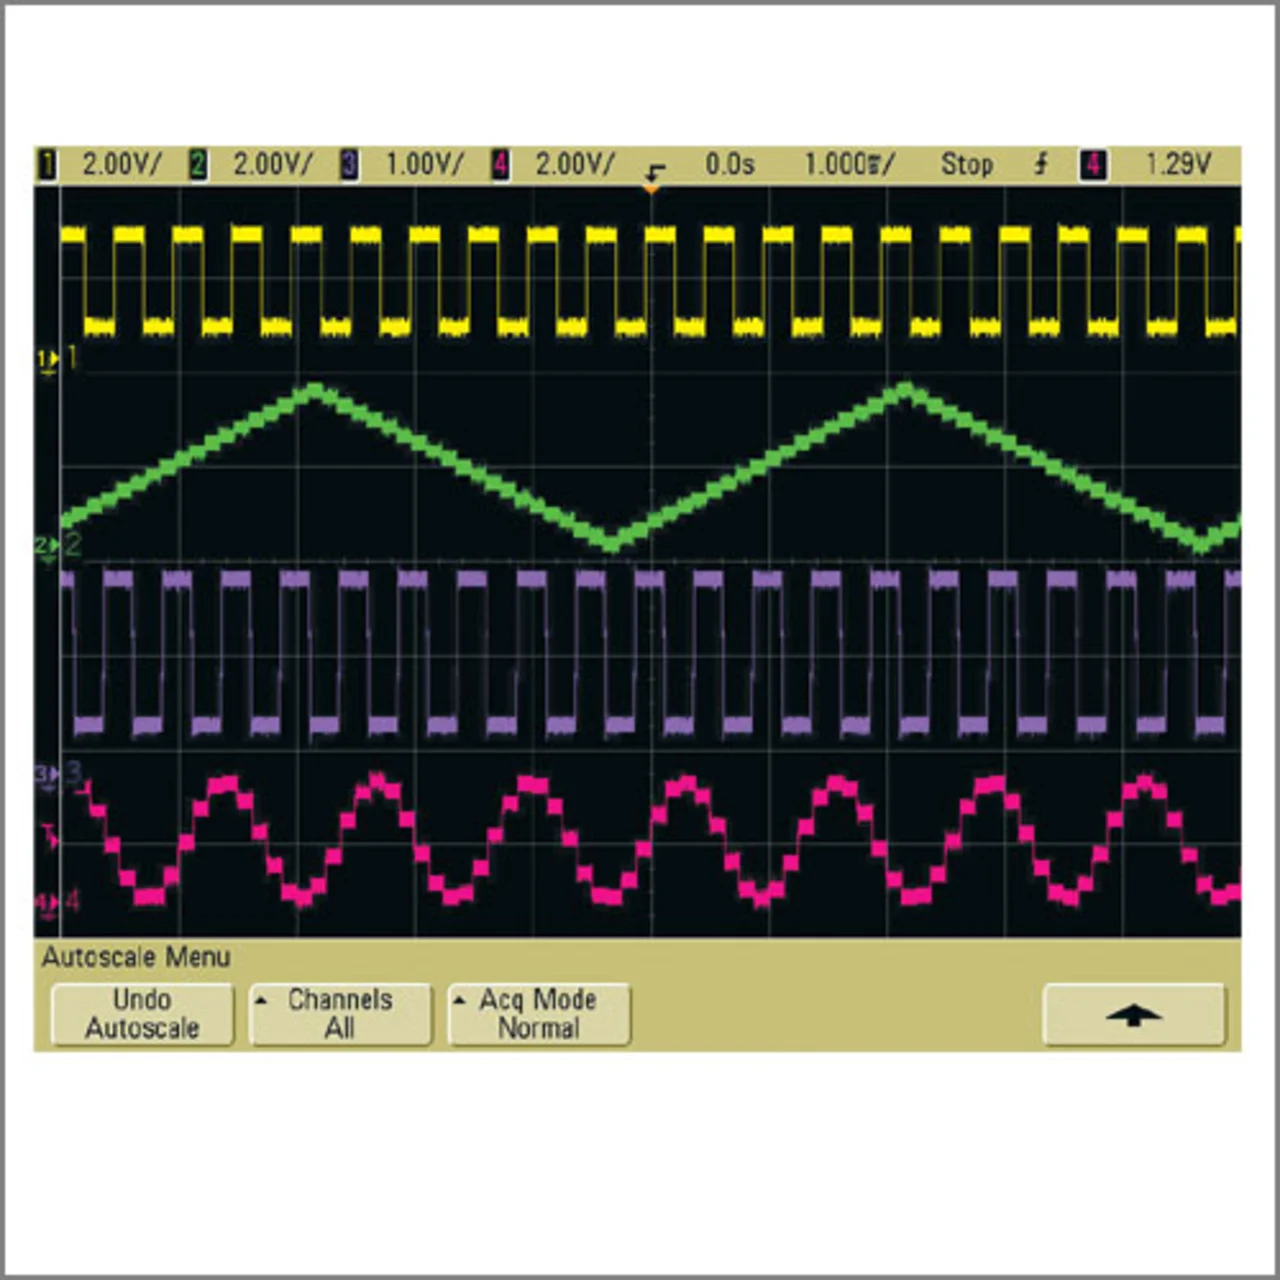Select the channel 3 badge beside 1.00V/
Screen dimensions: 1280x1280
pyautogui.click(x=349, y=164)
